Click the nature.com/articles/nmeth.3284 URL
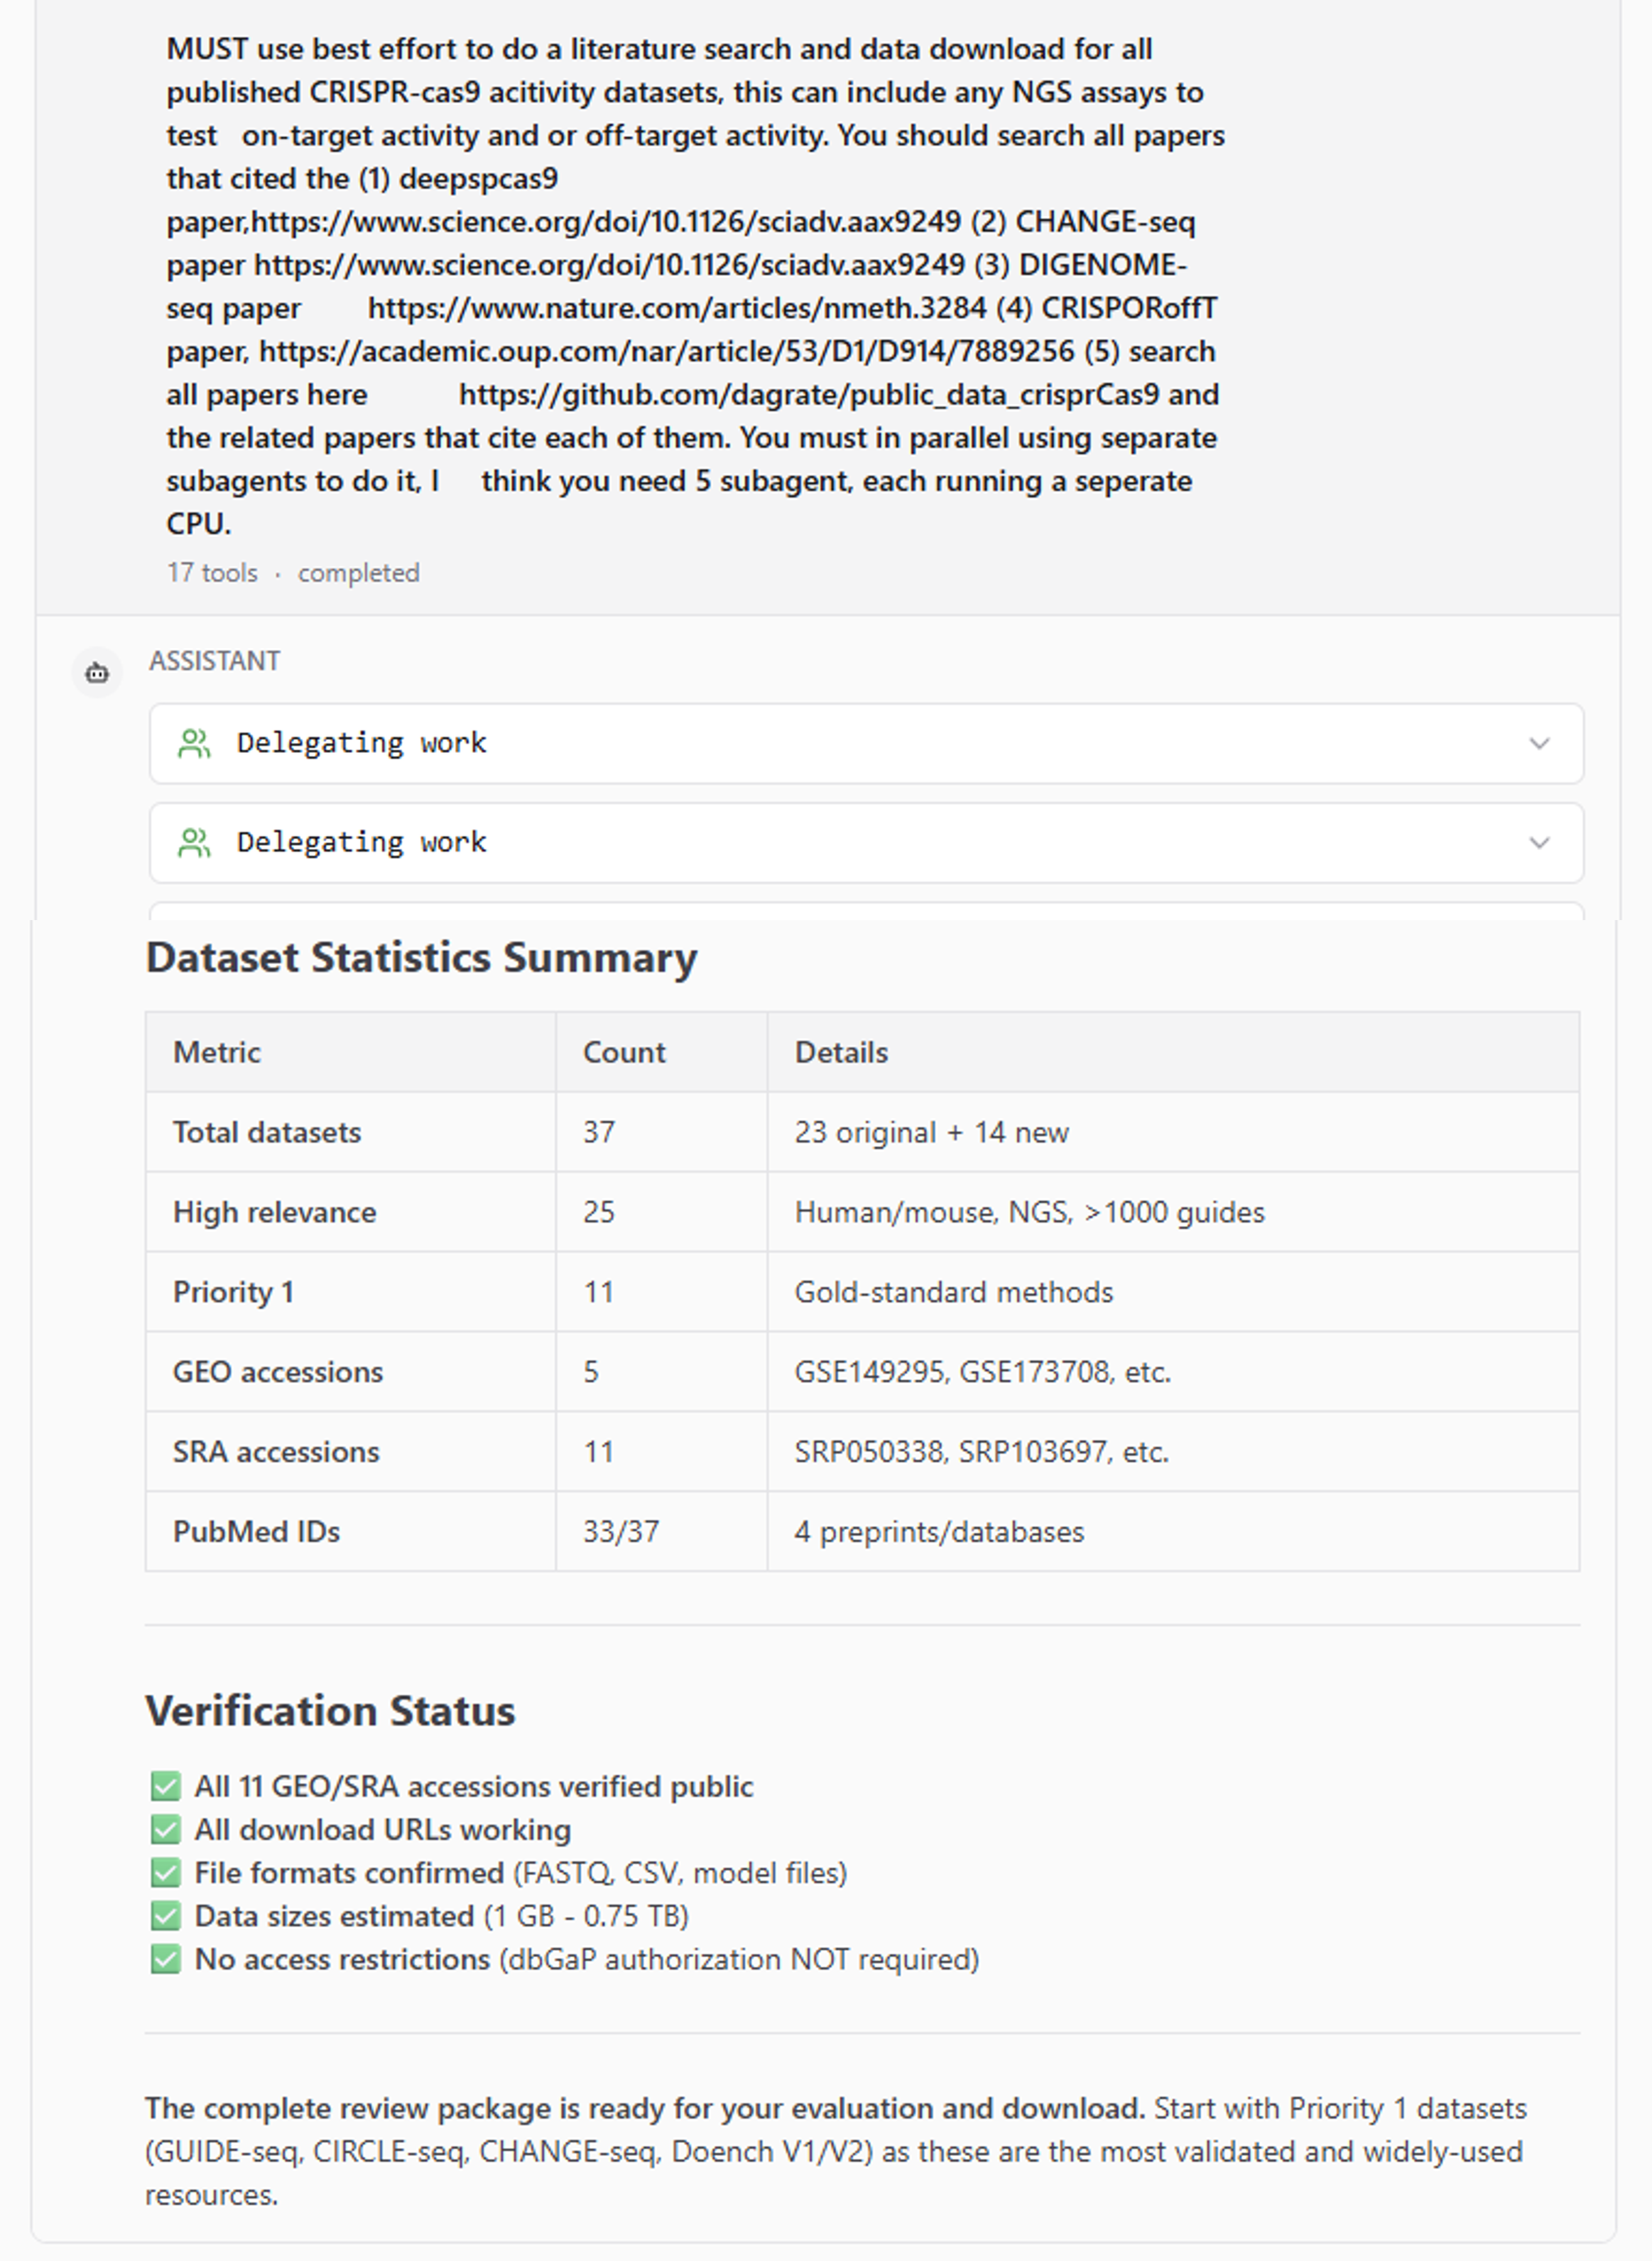The image size is (1652, 2261). click(x=677, y=308)
